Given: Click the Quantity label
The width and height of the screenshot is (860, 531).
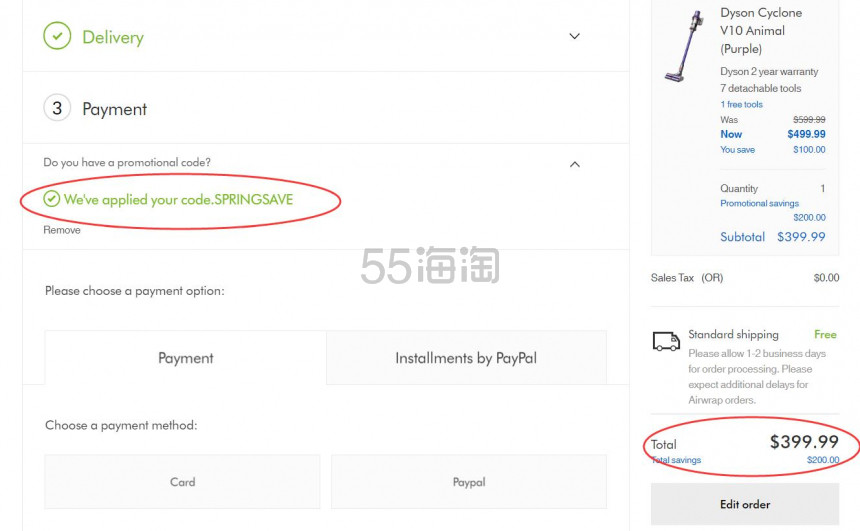Looking at the screenshot, I should [739, 188].
